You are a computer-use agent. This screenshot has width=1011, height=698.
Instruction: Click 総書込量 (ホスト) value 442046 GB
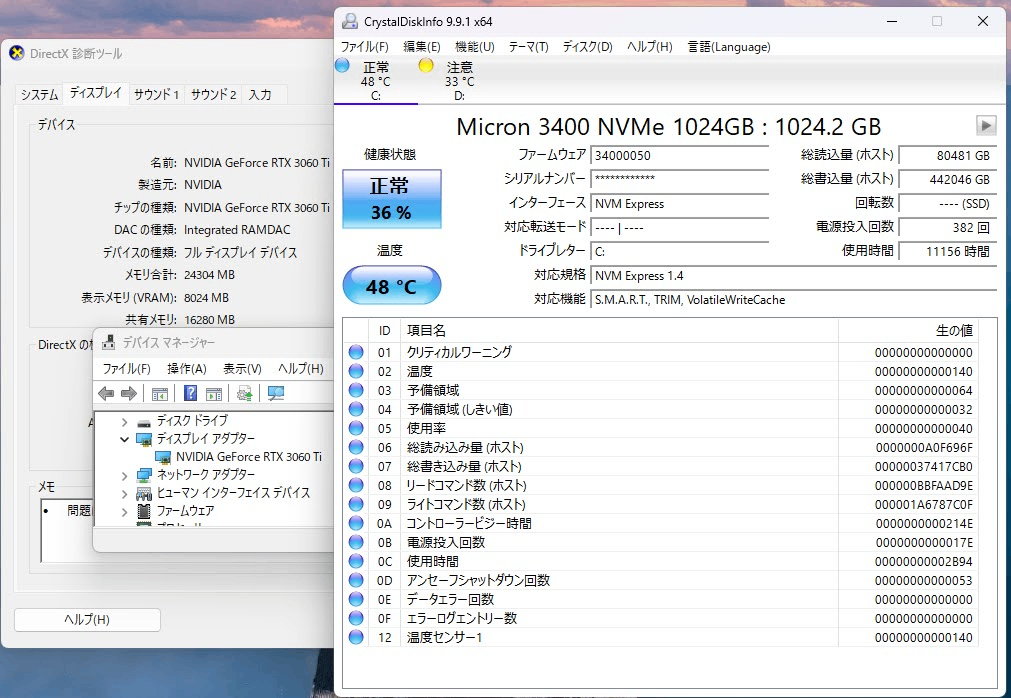[947, 179]
